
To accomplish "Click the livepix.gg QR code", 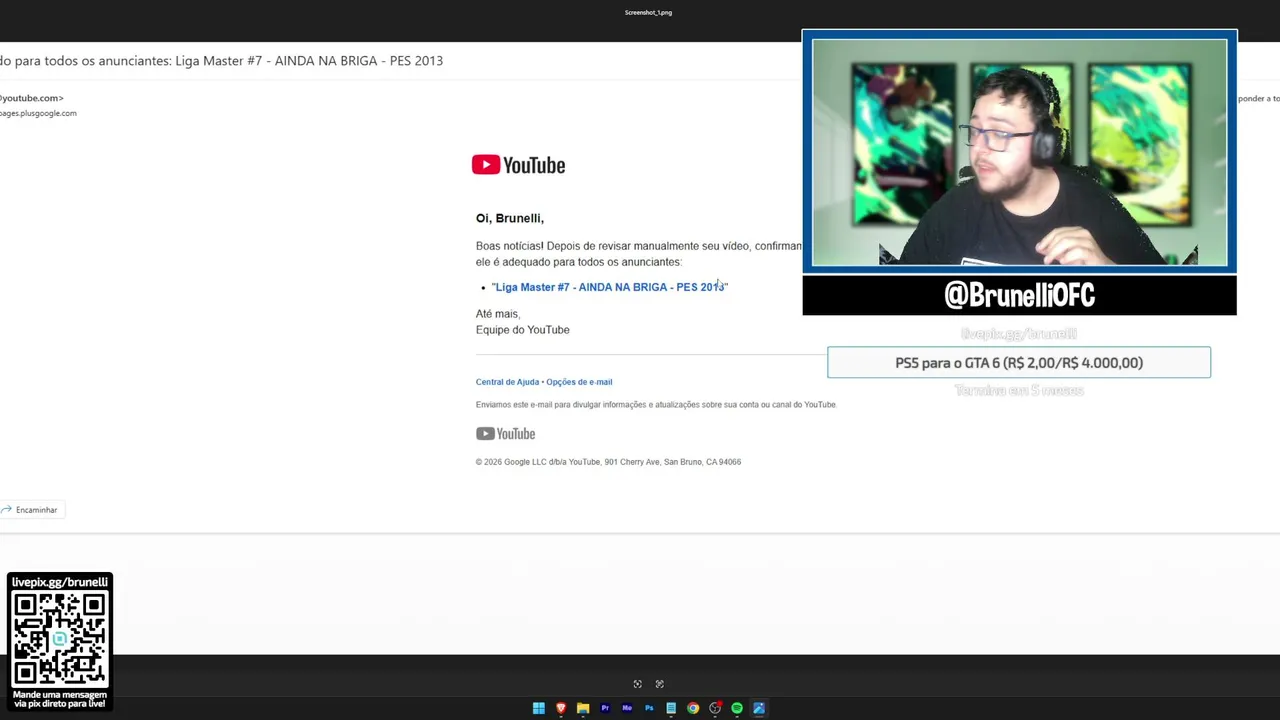I will click(60, 638).
